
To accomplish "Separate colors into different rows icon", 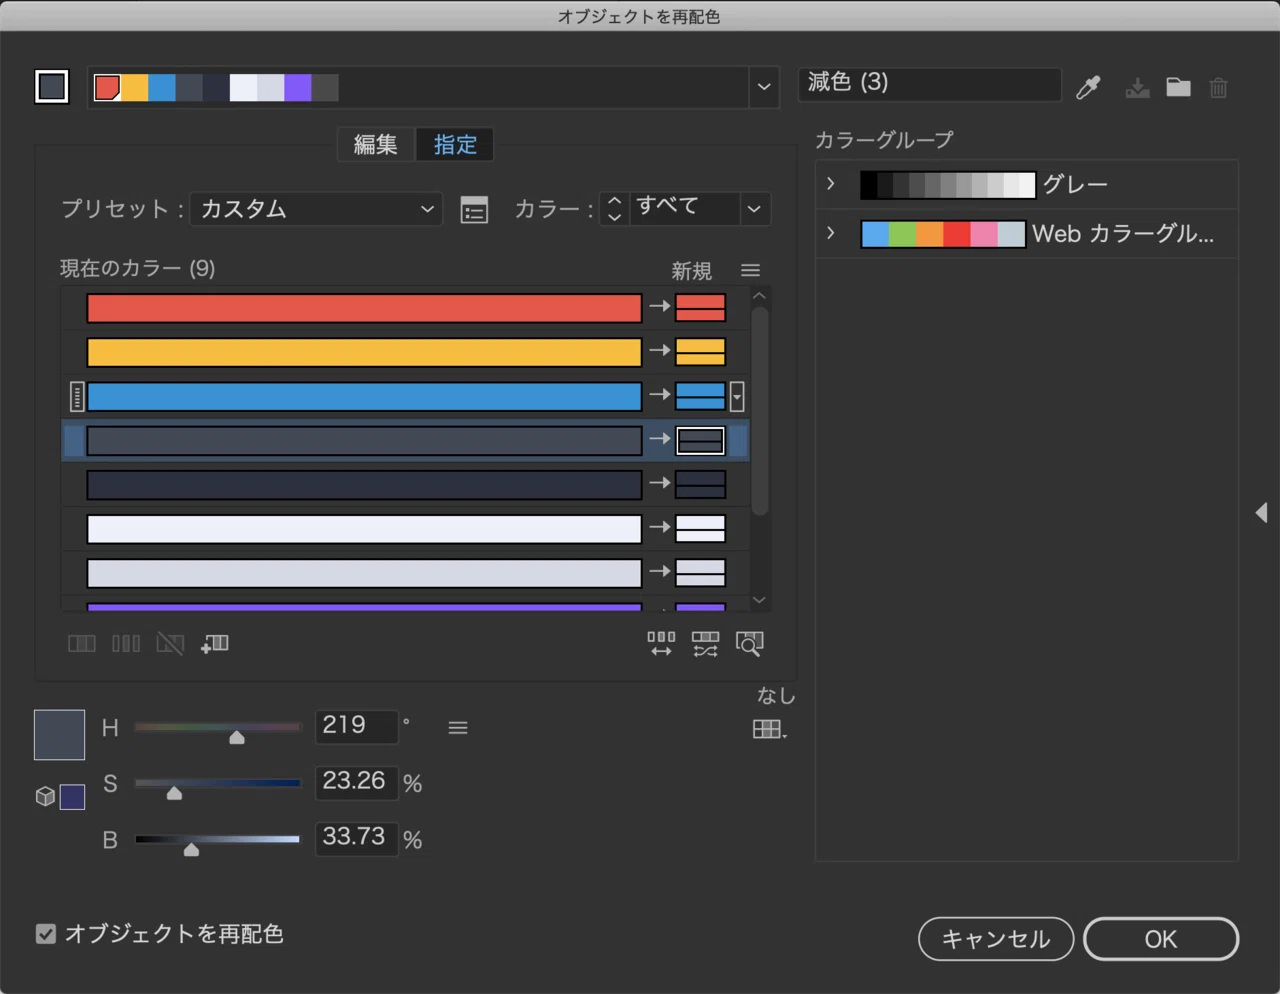I will (x=126, y=643).
